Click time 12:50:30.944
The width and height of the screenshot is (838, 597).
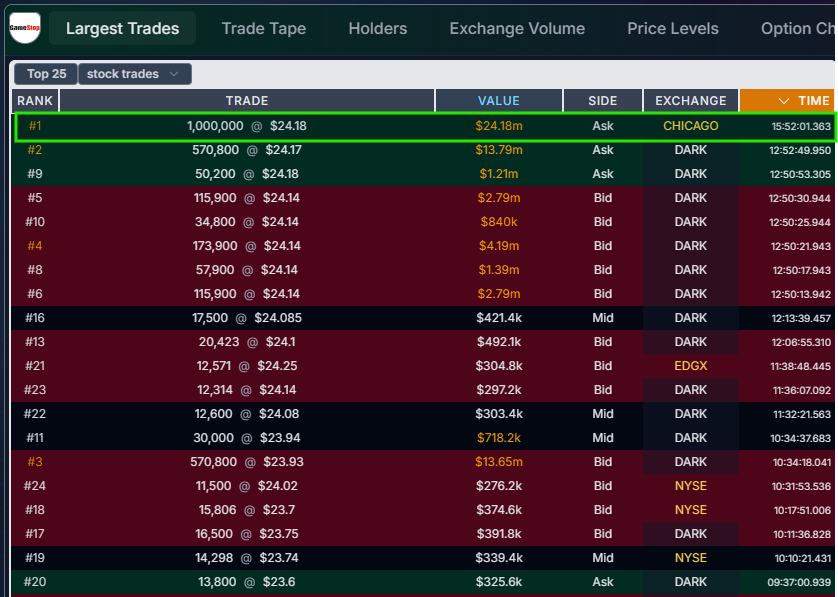[x=800, y=199]
